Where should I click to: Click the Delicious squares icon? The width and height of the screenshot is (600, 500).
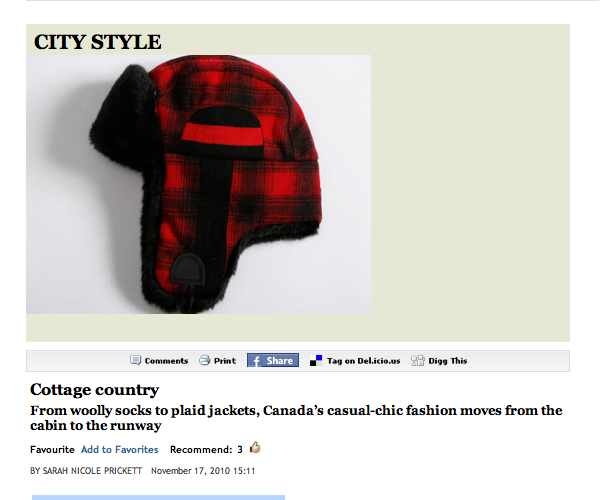pyautogui.click(x=316, y=360)
